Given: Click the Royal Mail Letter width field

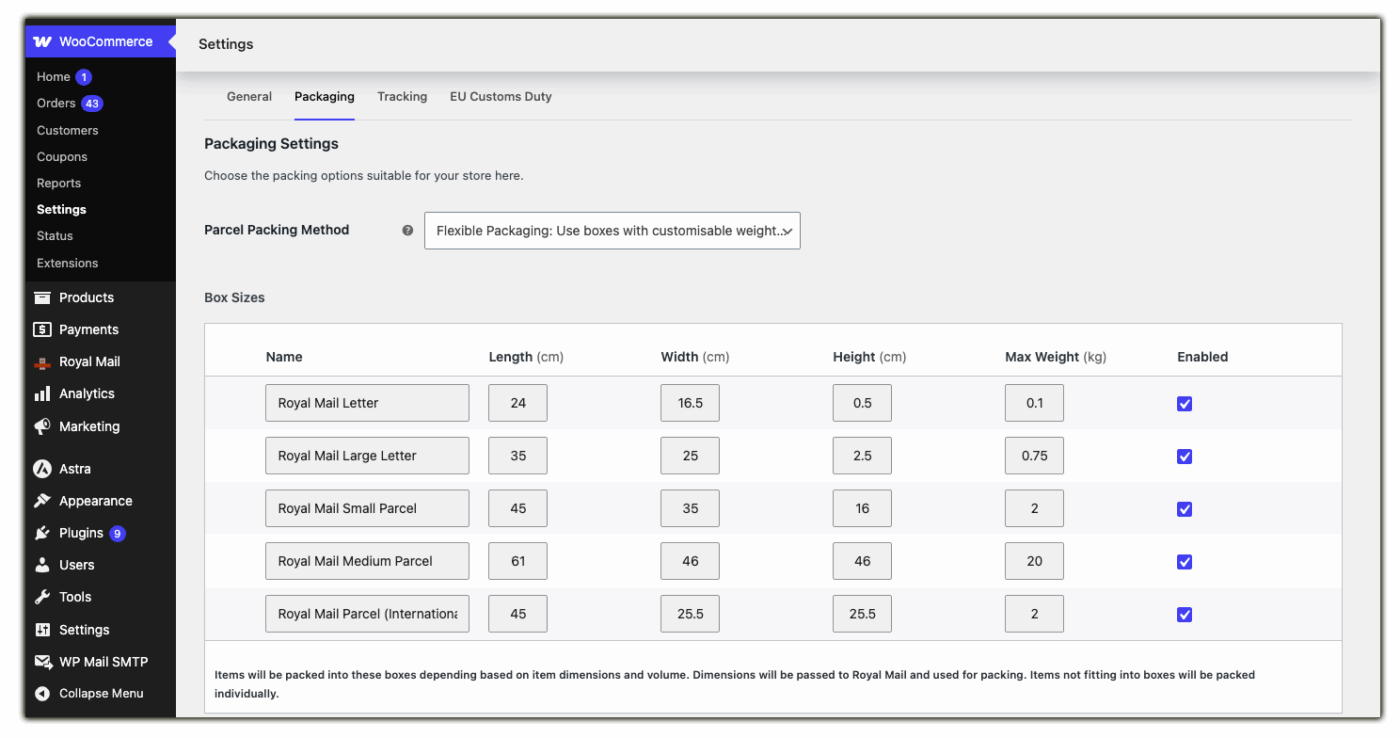Looking at the screenshot, I should coord(690,403).
